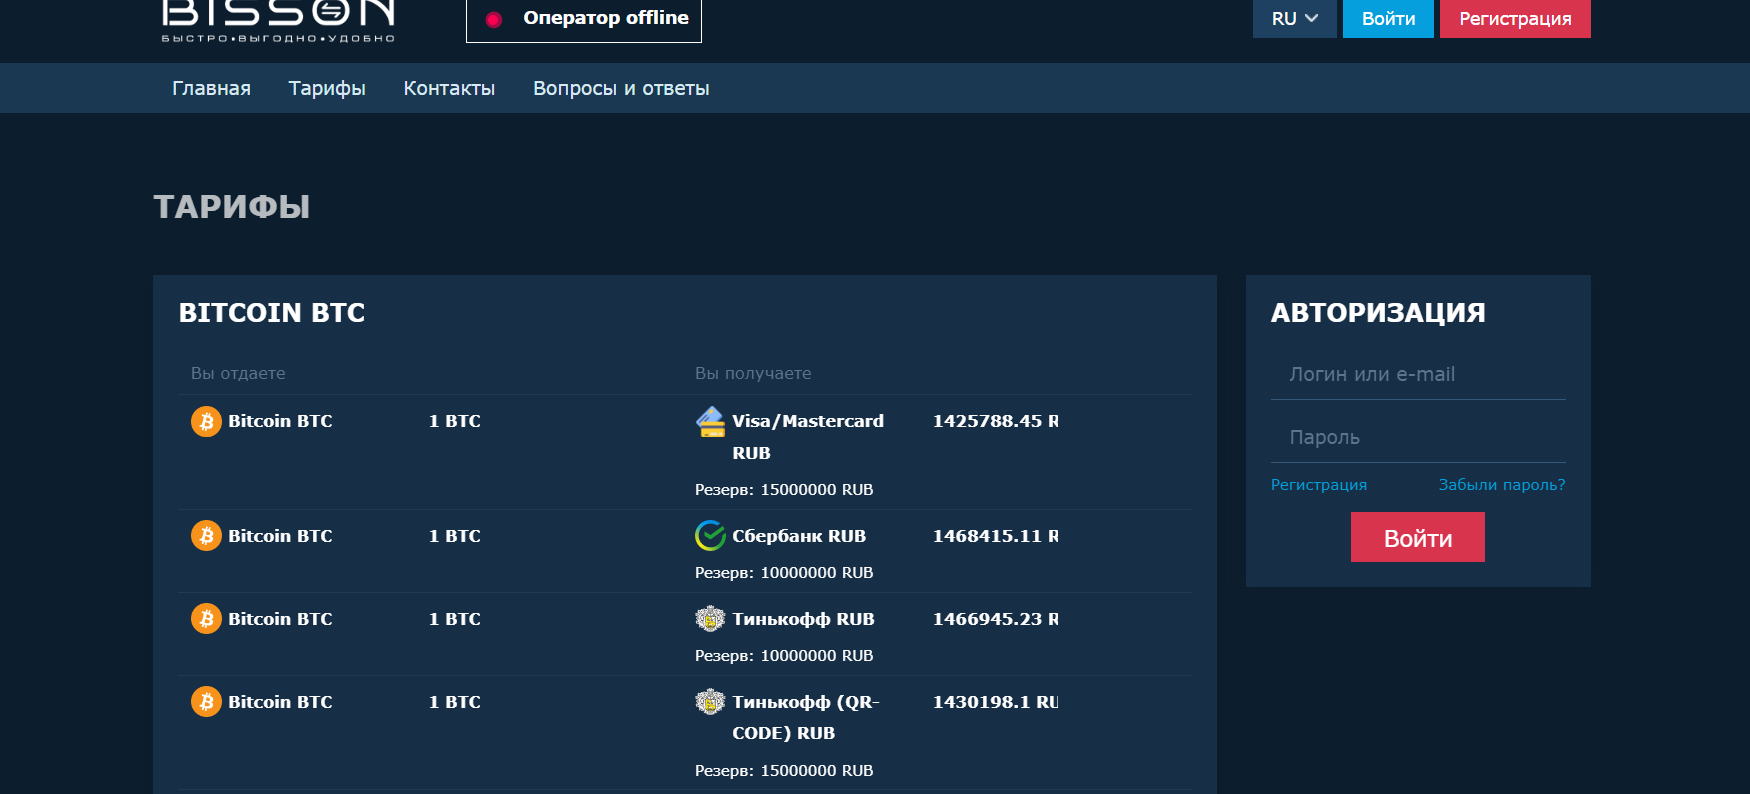Click the Резерв: 15000000 RUB text under Visa/Mastercard
Image resolution: width=1750 pixels, height=794 pixels.
[x=784, y=490]
